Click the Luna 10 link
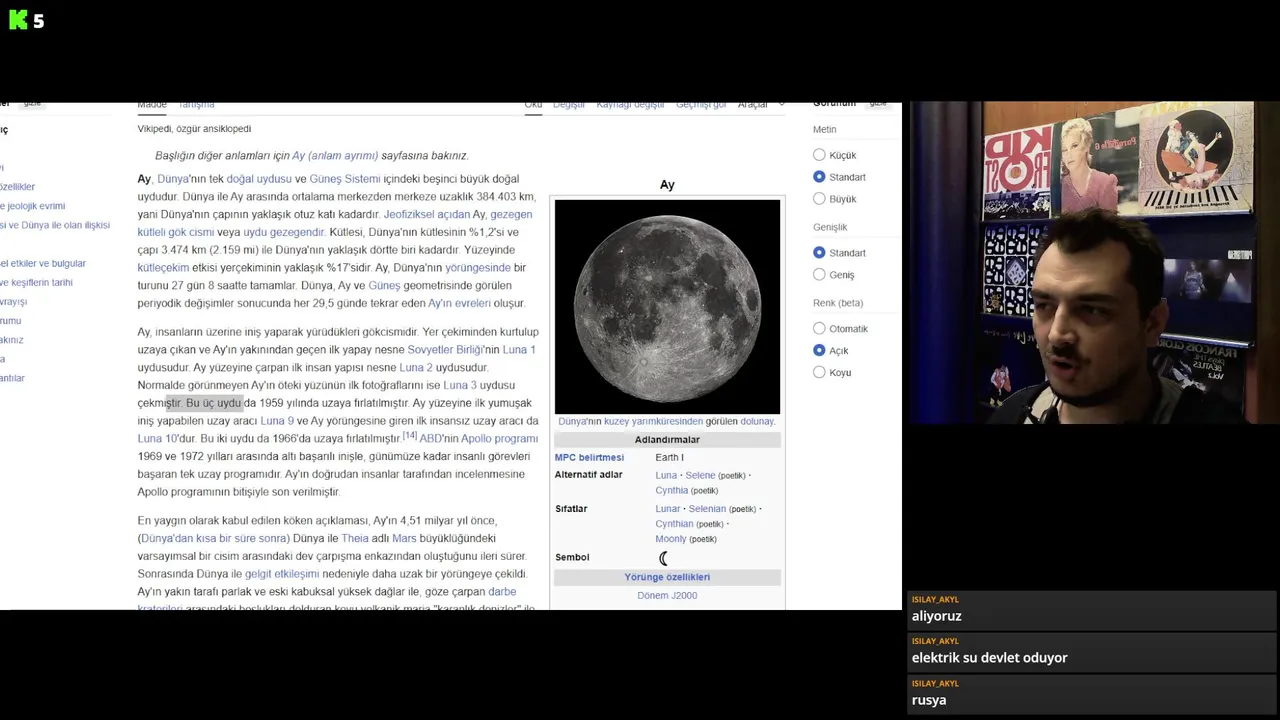This screenshot has height=720, width=1280. (x=158, y=439)
